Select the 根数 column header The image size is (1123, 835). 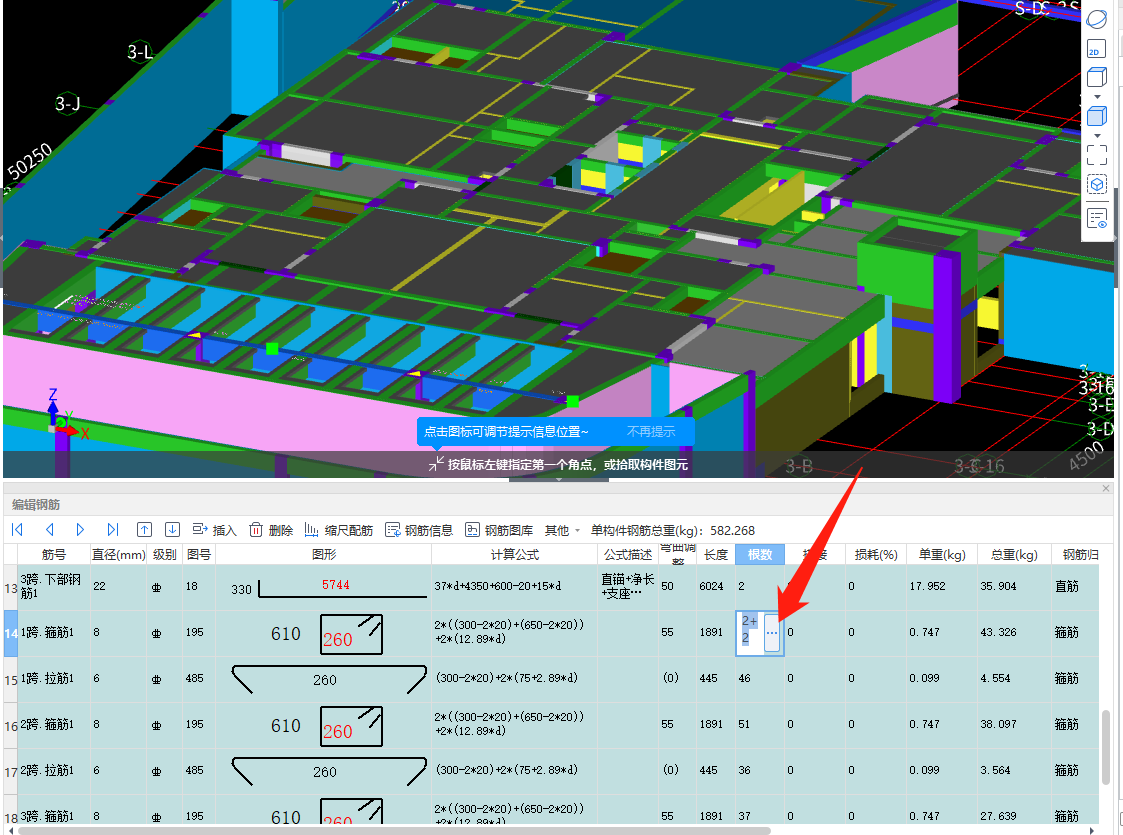pyautogui.click(x=760, y=554)
